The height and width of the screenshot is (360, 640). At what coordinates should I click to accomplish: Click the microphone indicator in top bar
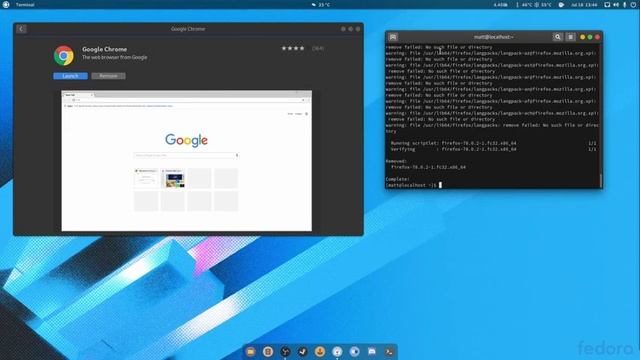624,4
